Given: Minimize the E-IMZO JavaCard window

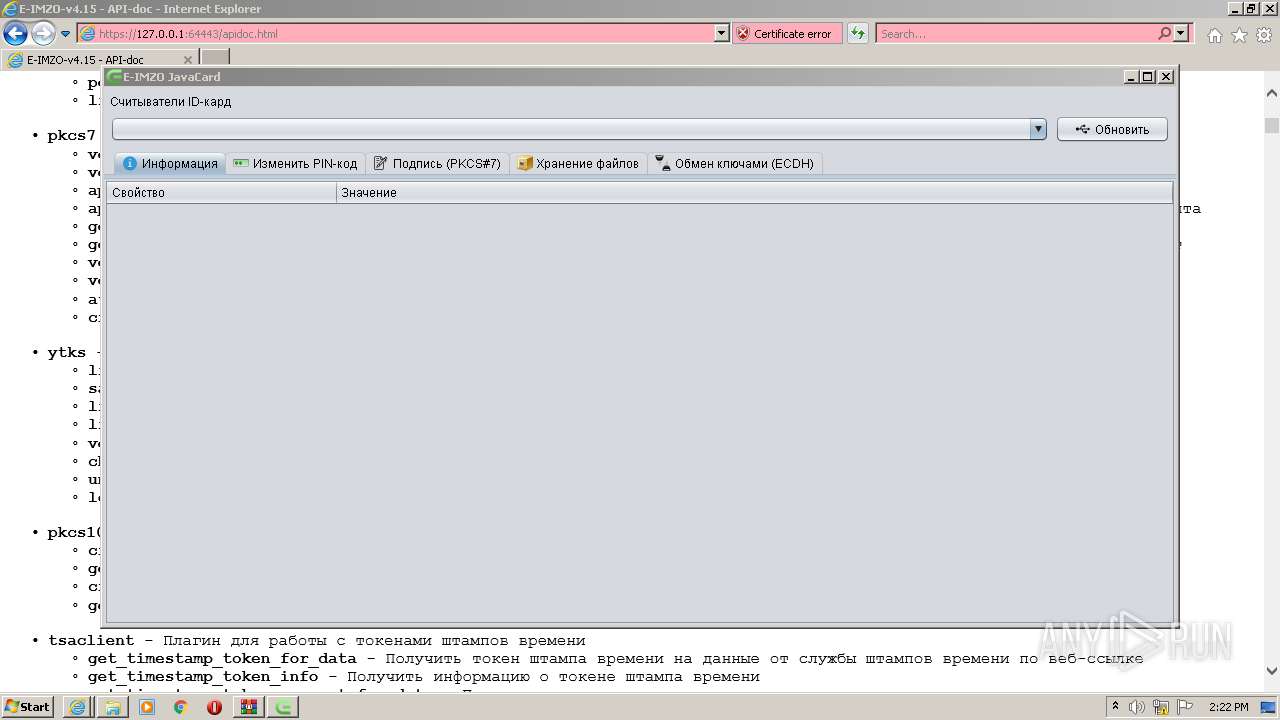Looking at the screenshot, I should pos(1131,77).
